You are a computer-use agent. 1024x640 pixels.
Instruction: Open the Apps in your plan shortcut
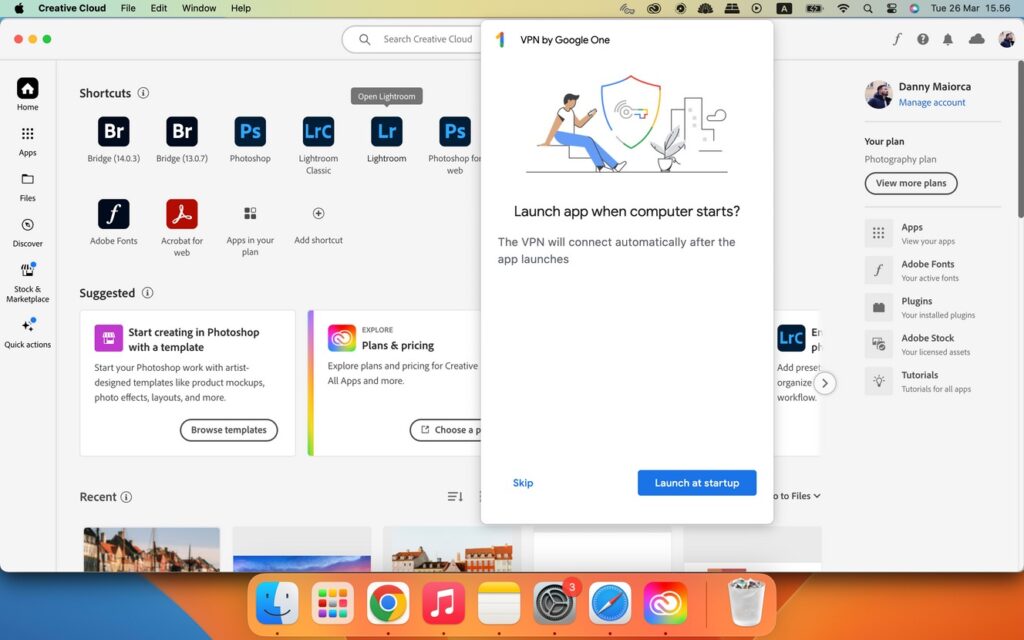pos(250,214)
